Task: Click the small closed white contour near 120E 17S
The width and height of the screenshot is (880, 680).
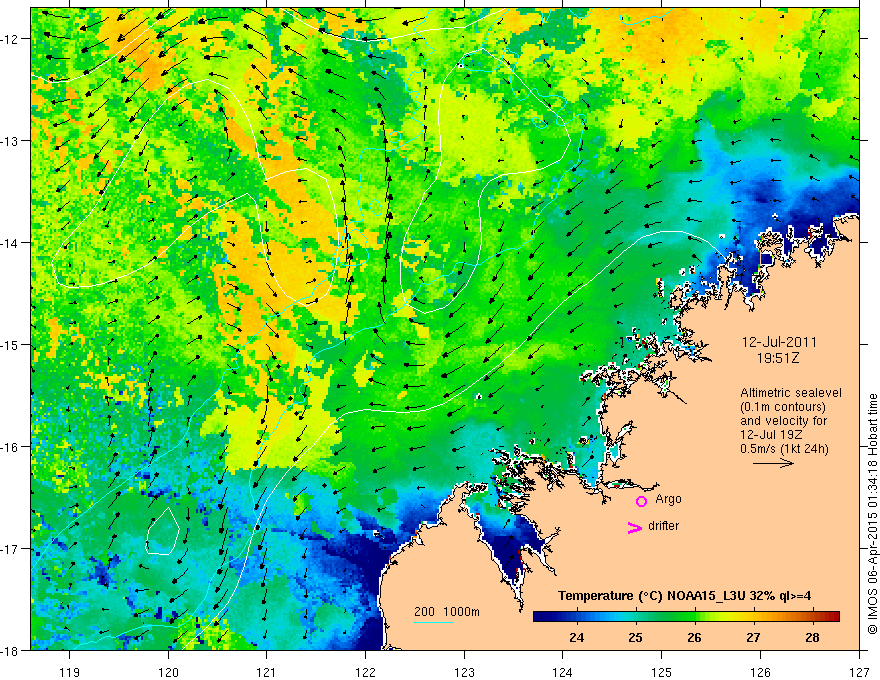Action: coord(163,531)
